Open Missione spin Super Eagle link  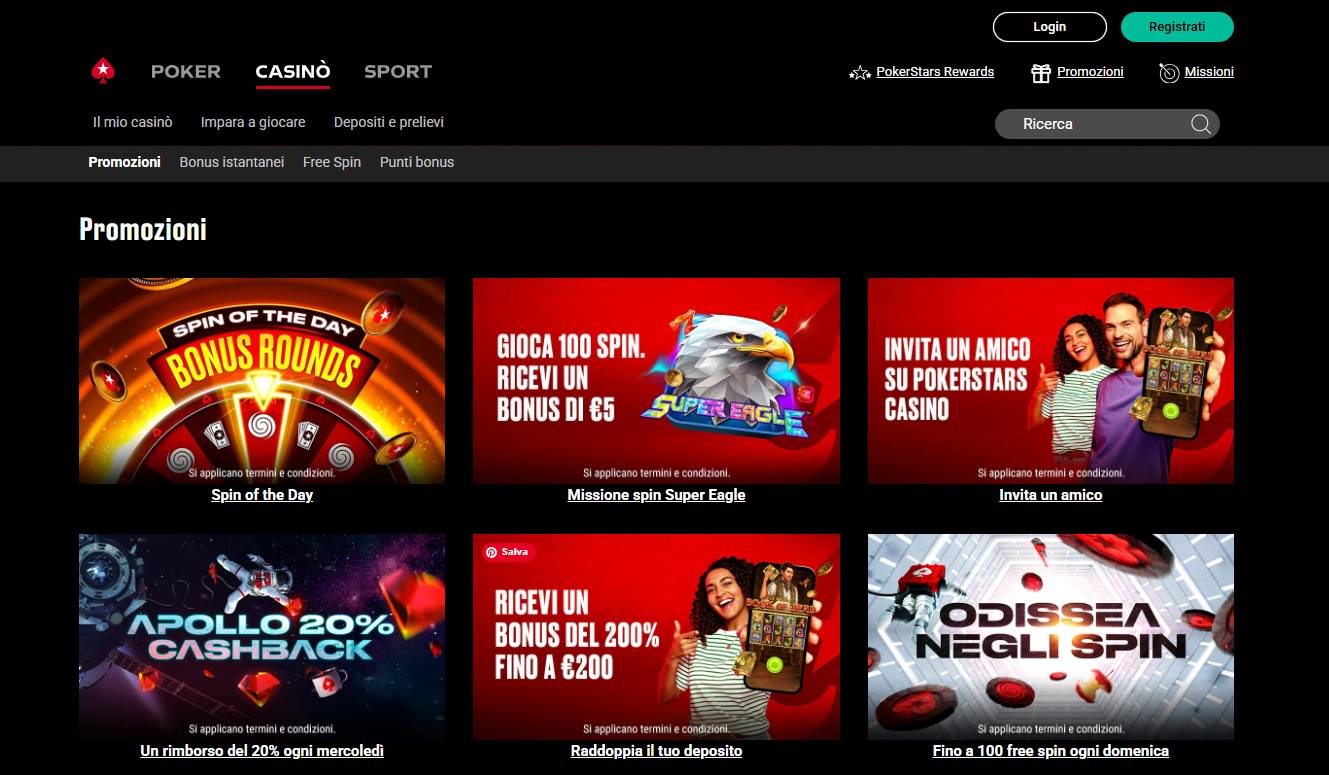click(x=656, y=495)
